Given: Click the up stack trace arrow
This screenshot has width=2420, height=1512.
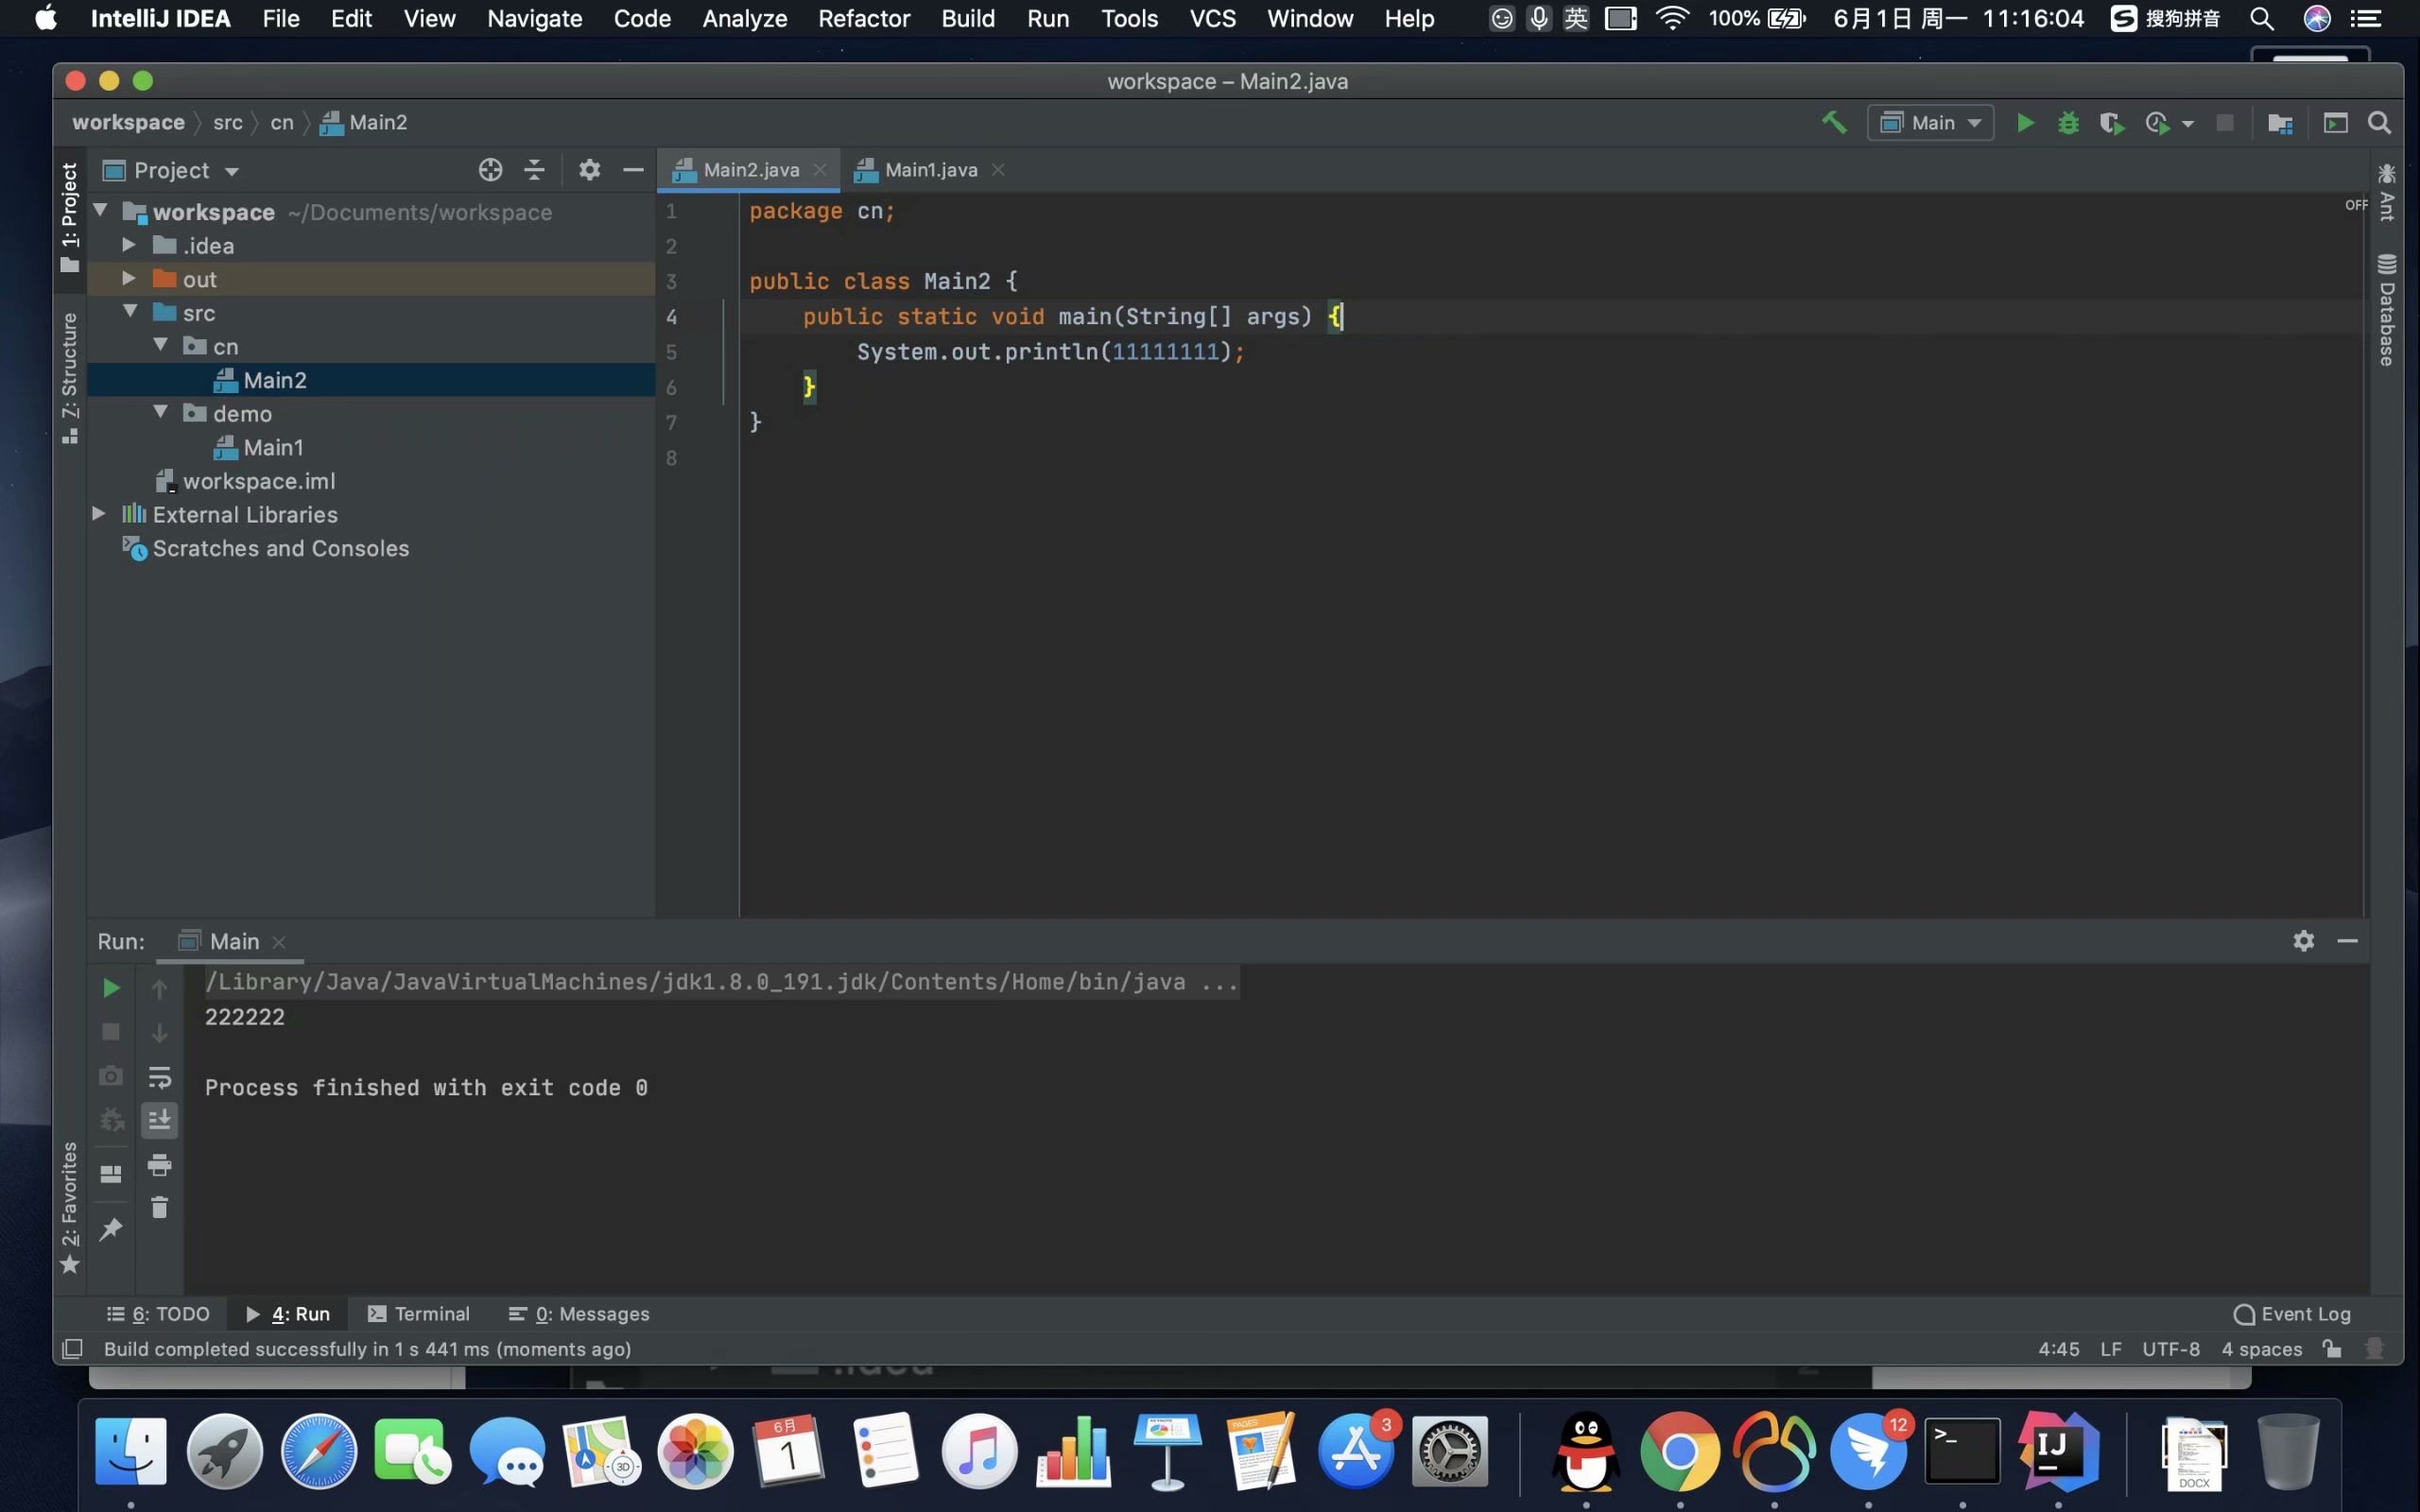Looking at the screenshot, I should (x=159, y=989).
